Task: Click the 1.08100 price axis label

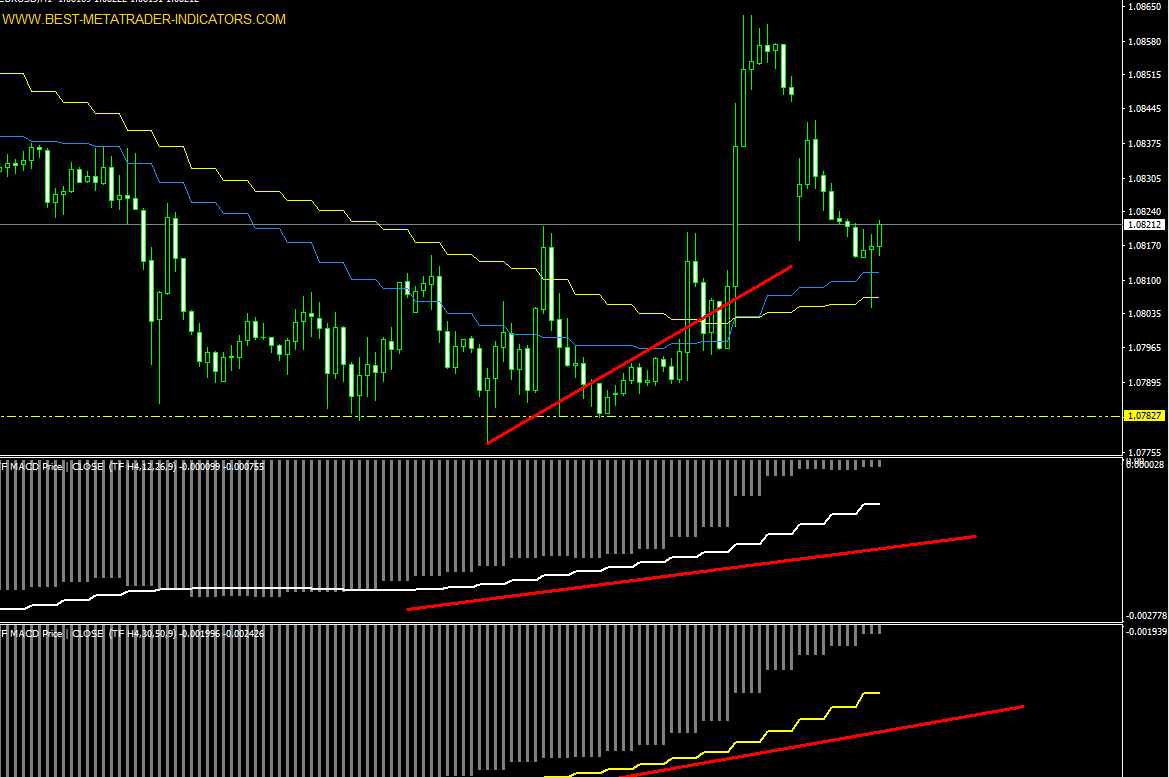Action: (x=1144, y=280)
